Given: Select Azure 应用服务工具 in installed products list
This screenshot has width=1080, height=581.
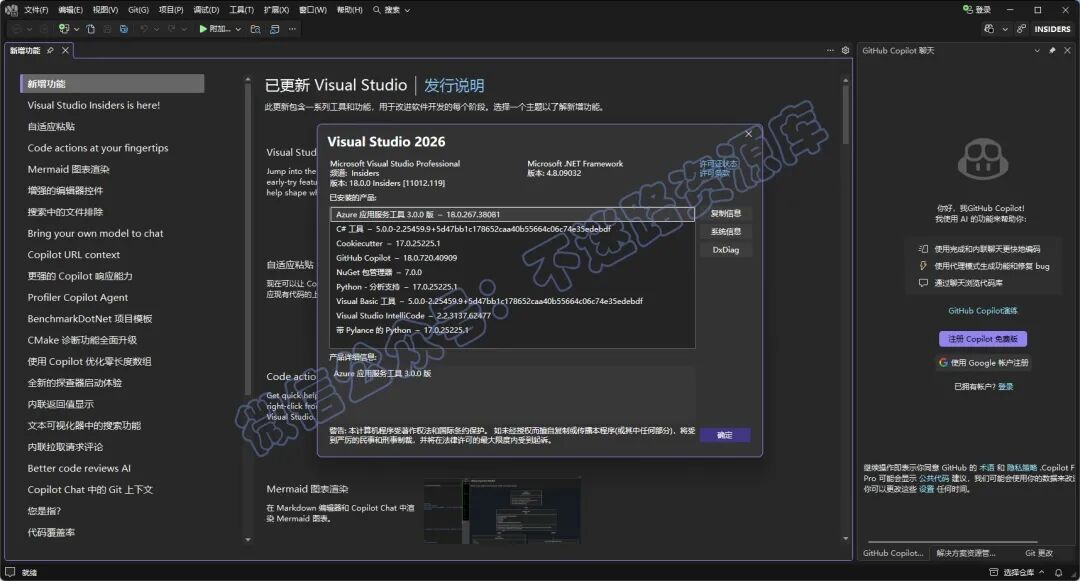Looking at the screenshot, I should [512, 214].
